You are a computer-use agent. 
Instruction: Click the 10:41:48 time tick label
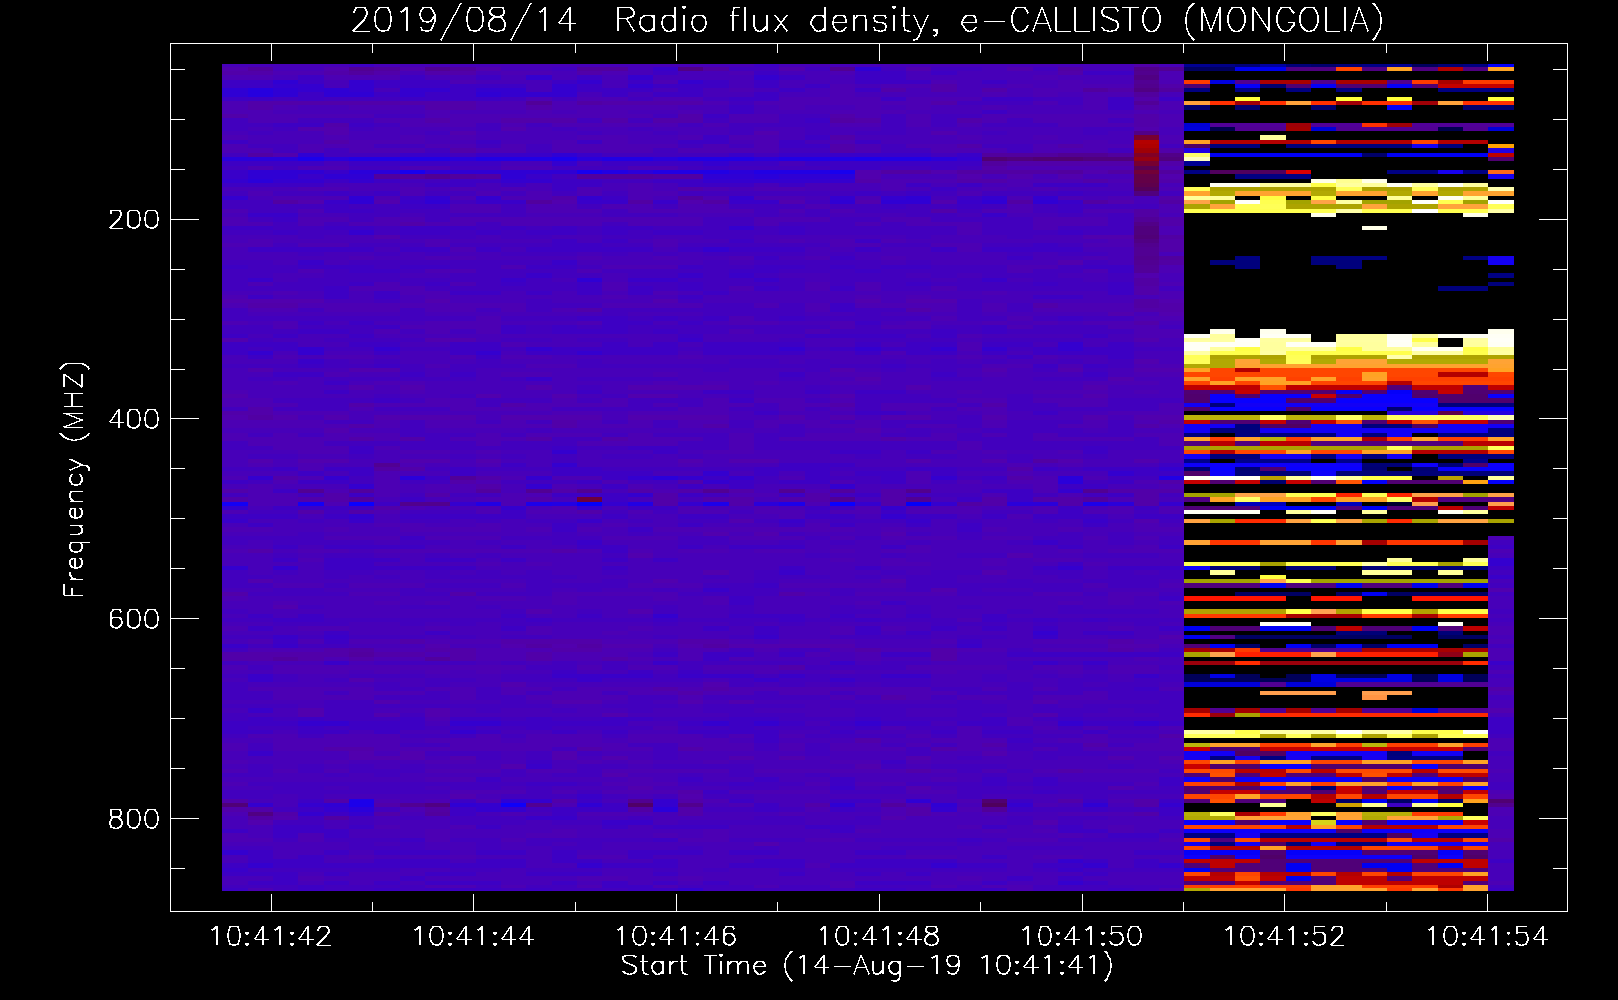coord(879,937)
